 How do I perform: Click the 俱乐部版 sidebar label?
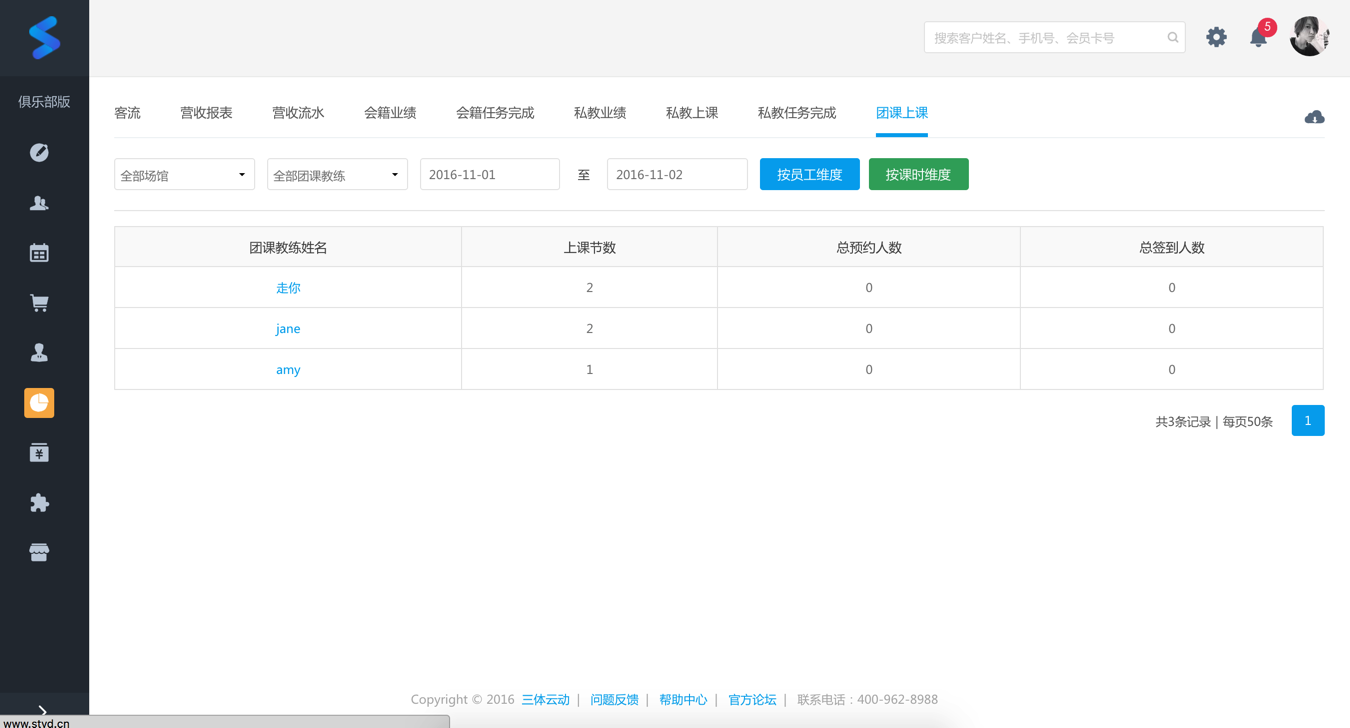(44, 102)
